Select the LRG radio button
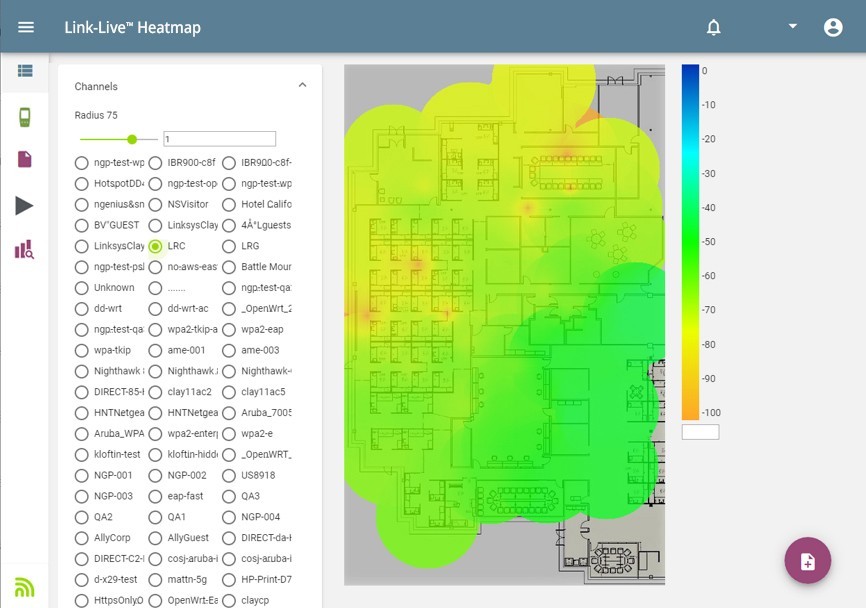Viewport: 866px width, 608px height. [229, 246]
